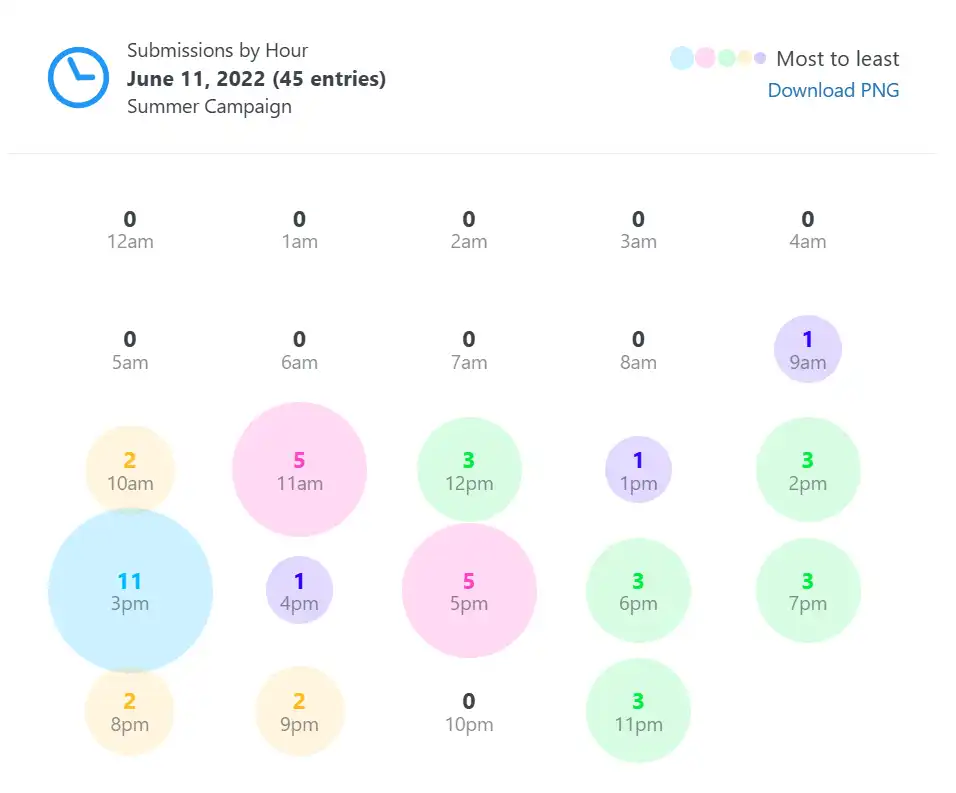Click the 12pm green bubble
The width and height of the screenshot is (956, 793).
pyautogui.click(x=469, y=470)
